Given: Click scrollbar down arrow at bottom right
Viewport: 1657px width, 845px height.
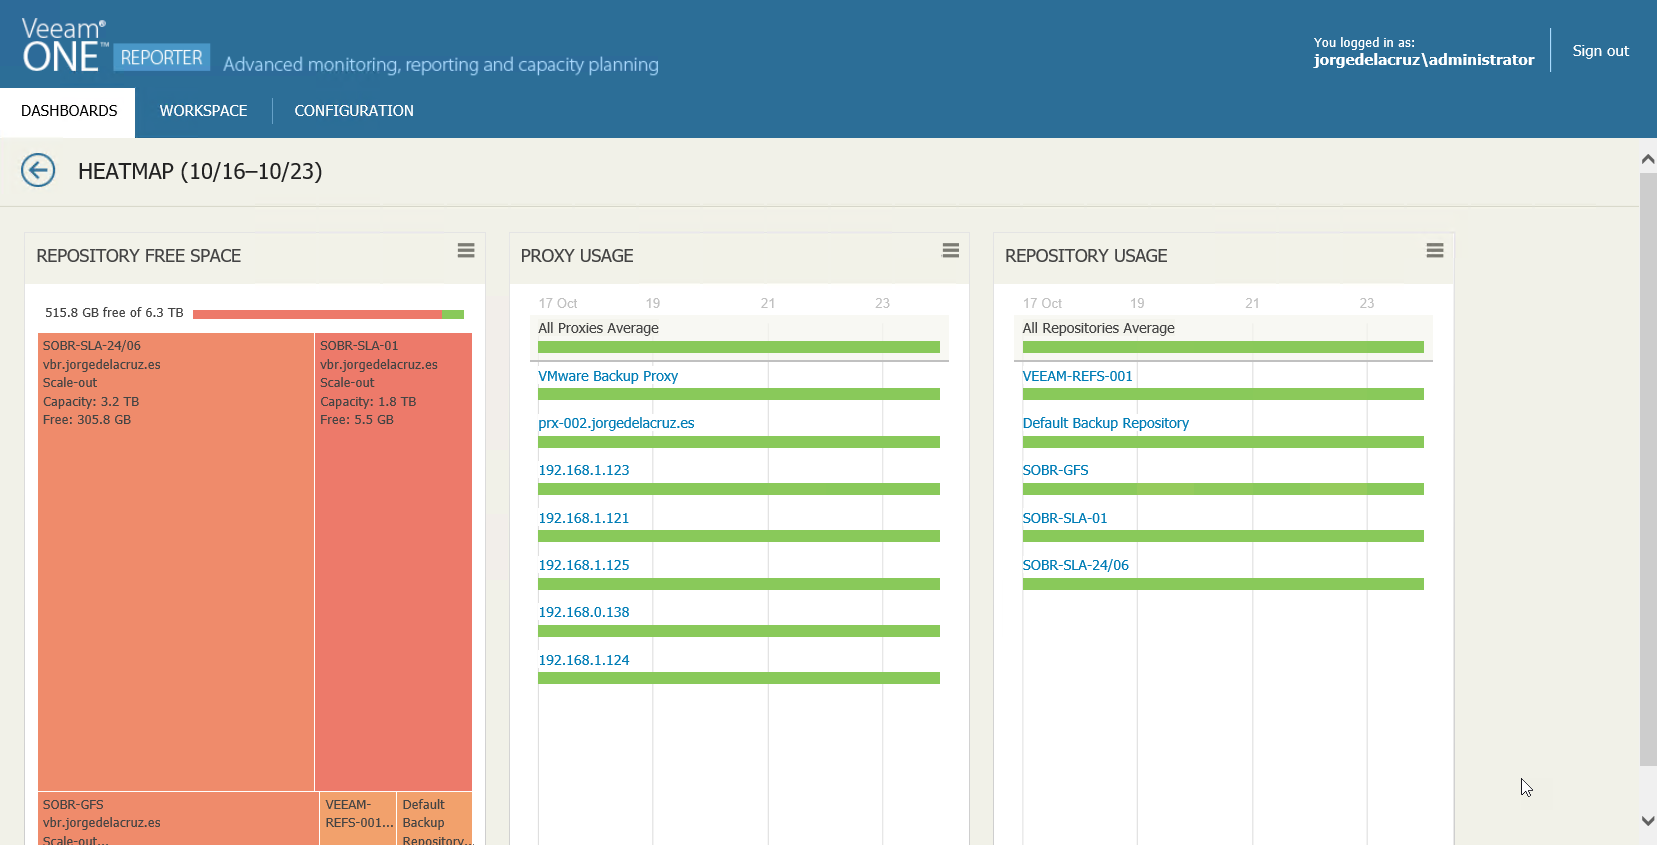Looking at the screenshot, I should tap(1648, 820).
